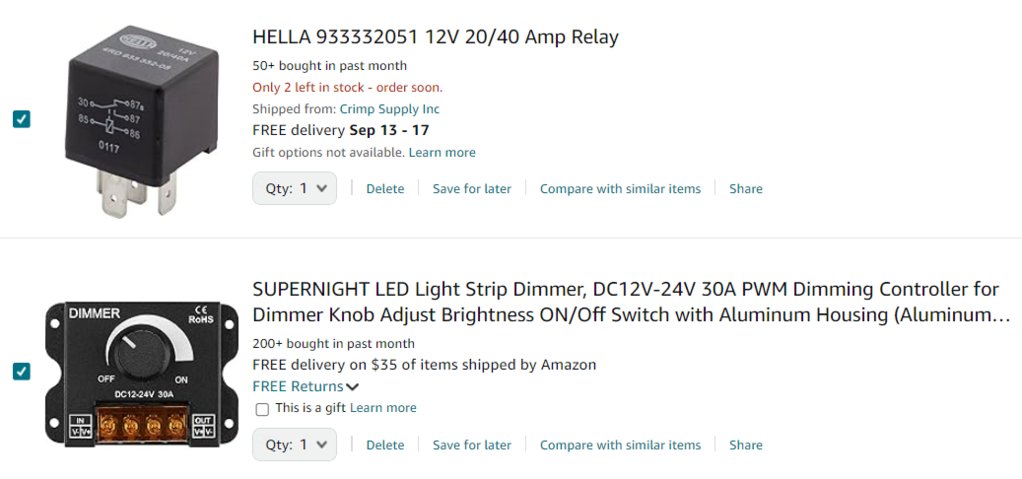Screen dimensions: 1022x479
Task: Open the SUPERNIGHT LED Light Strip Dimmer title
Action: [632, 302]
